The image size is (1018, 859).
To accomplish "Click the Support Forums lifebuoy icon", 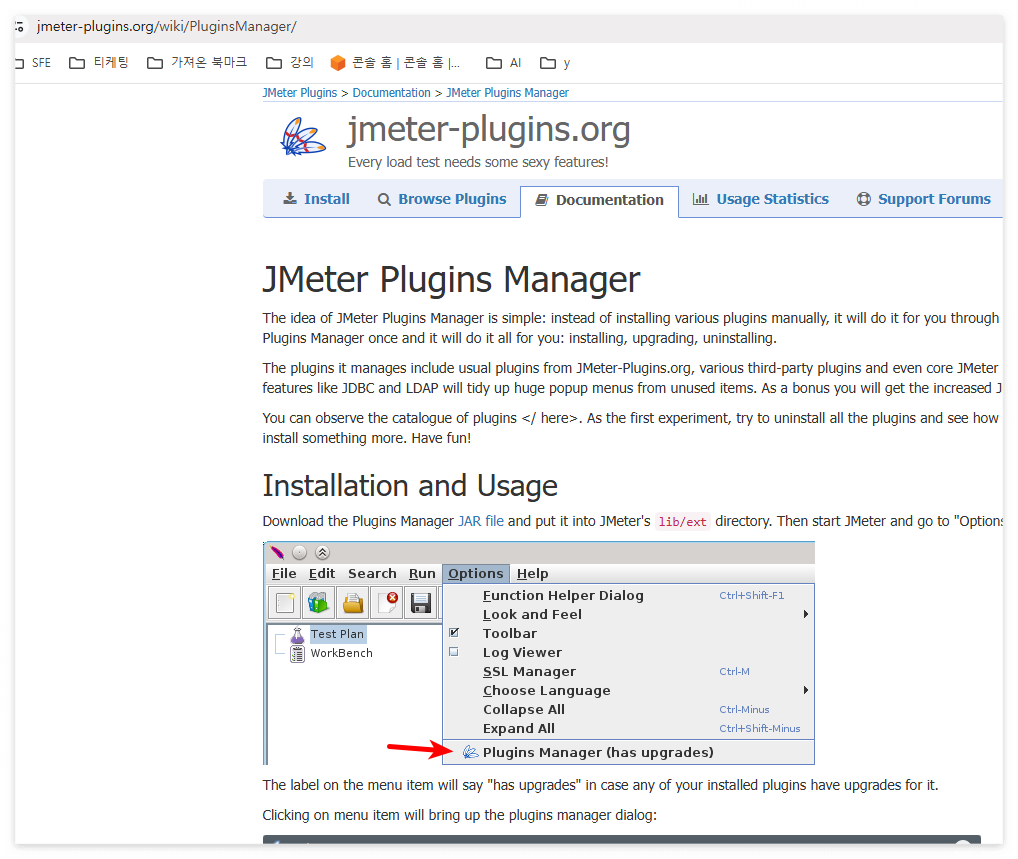I will (x=863, y=199).
